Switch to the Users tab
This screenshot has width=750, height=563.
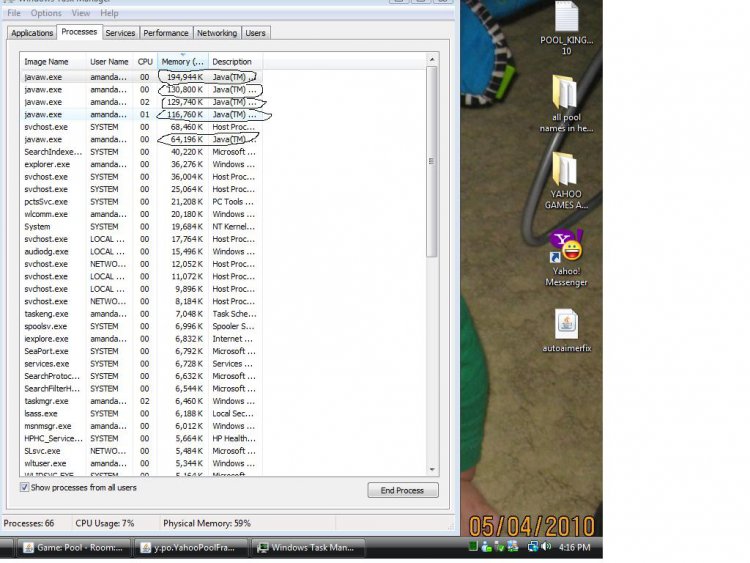tap(255, 33)
